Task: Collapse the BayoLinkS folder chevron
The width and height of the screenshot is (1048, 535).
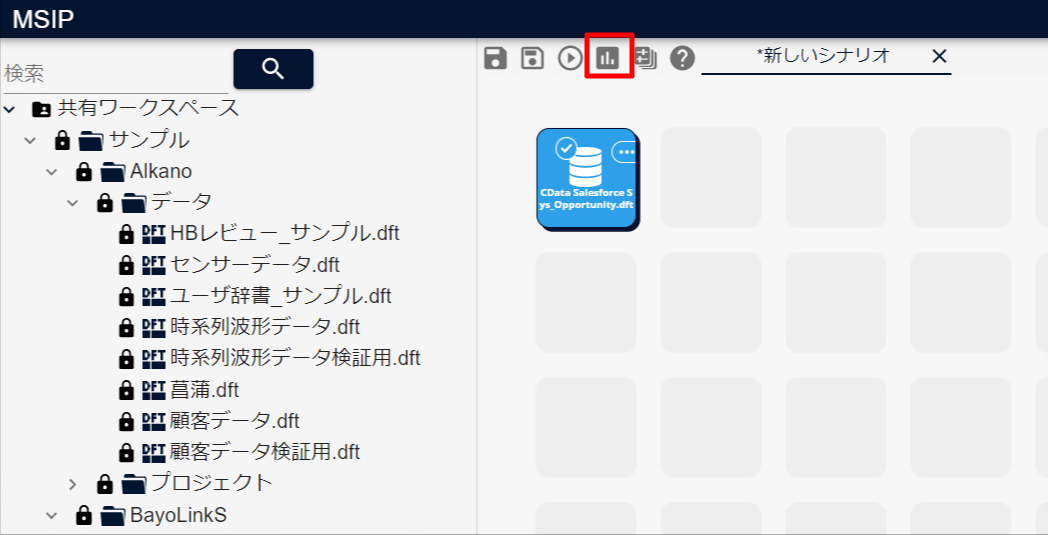Action: click(51, 516)
